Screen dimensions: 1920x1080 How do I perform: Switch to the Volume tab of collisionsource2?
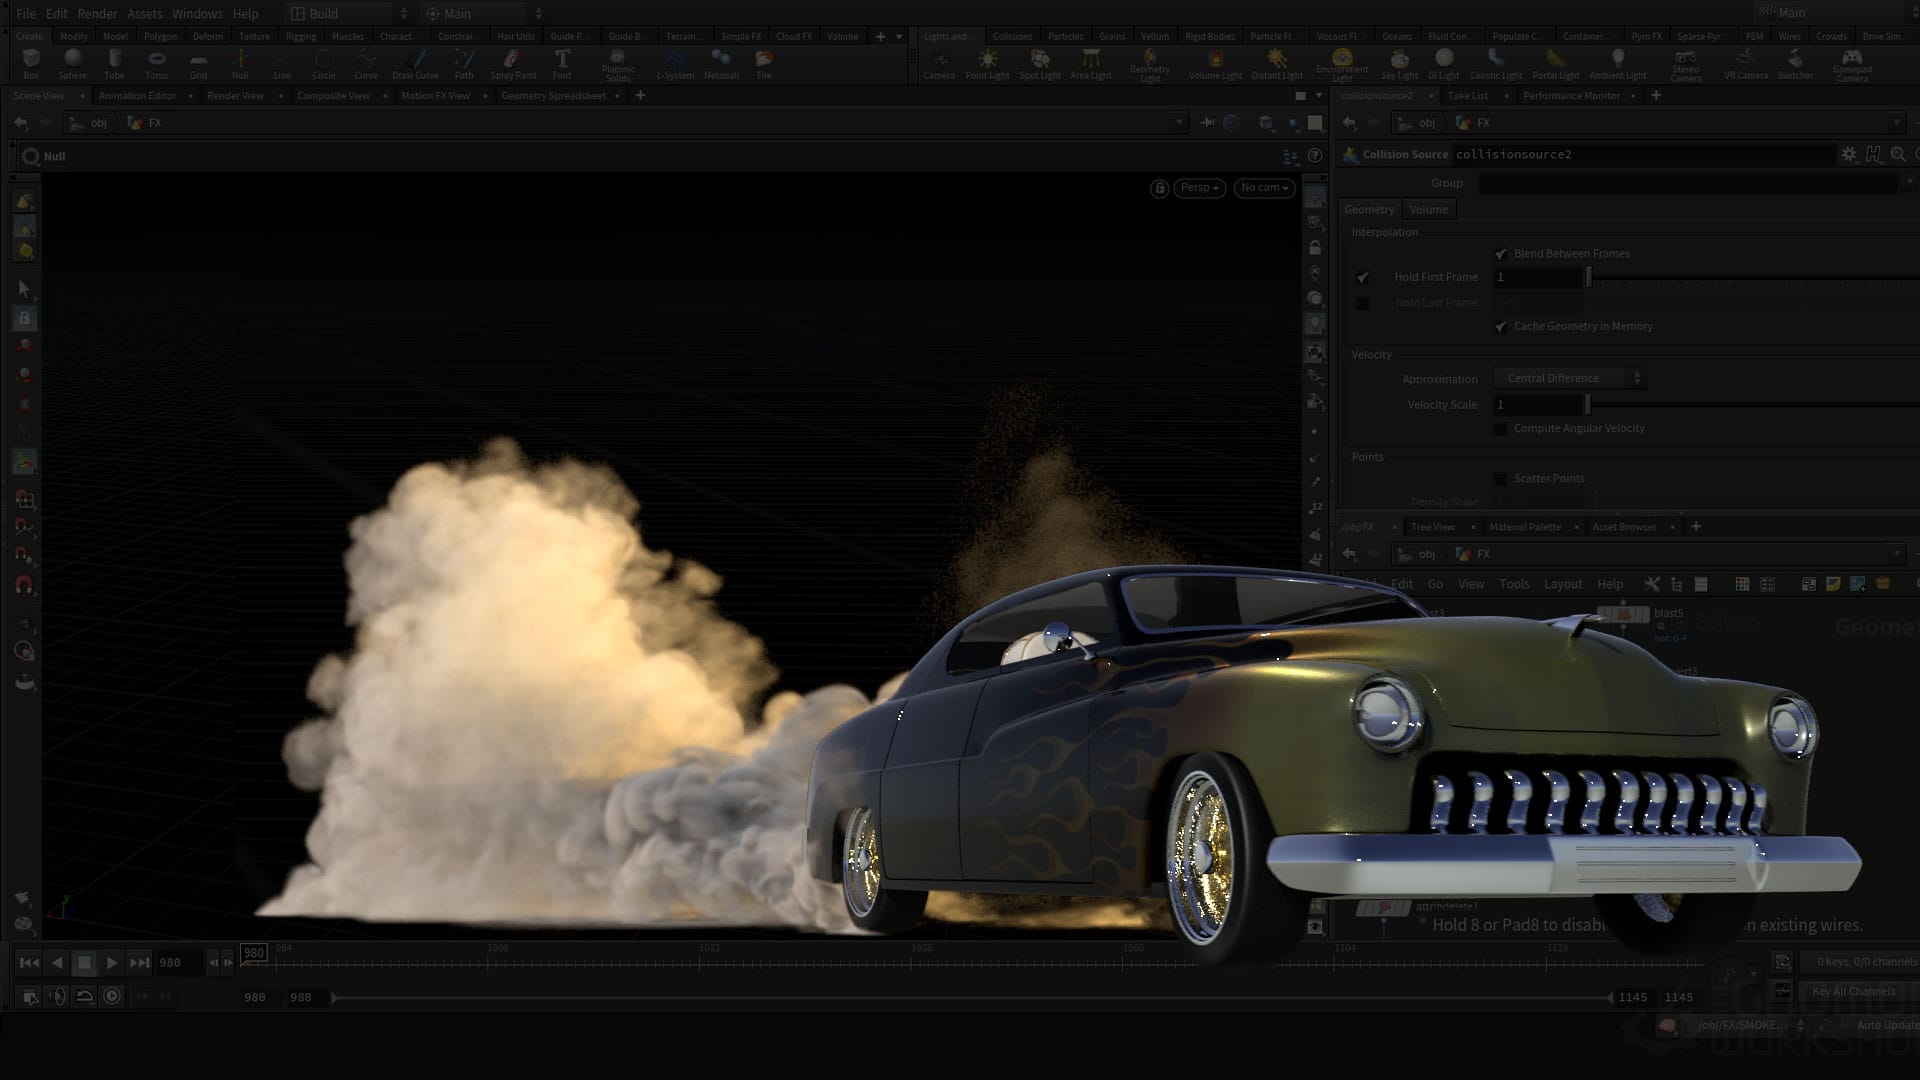tap(1428, 209)
